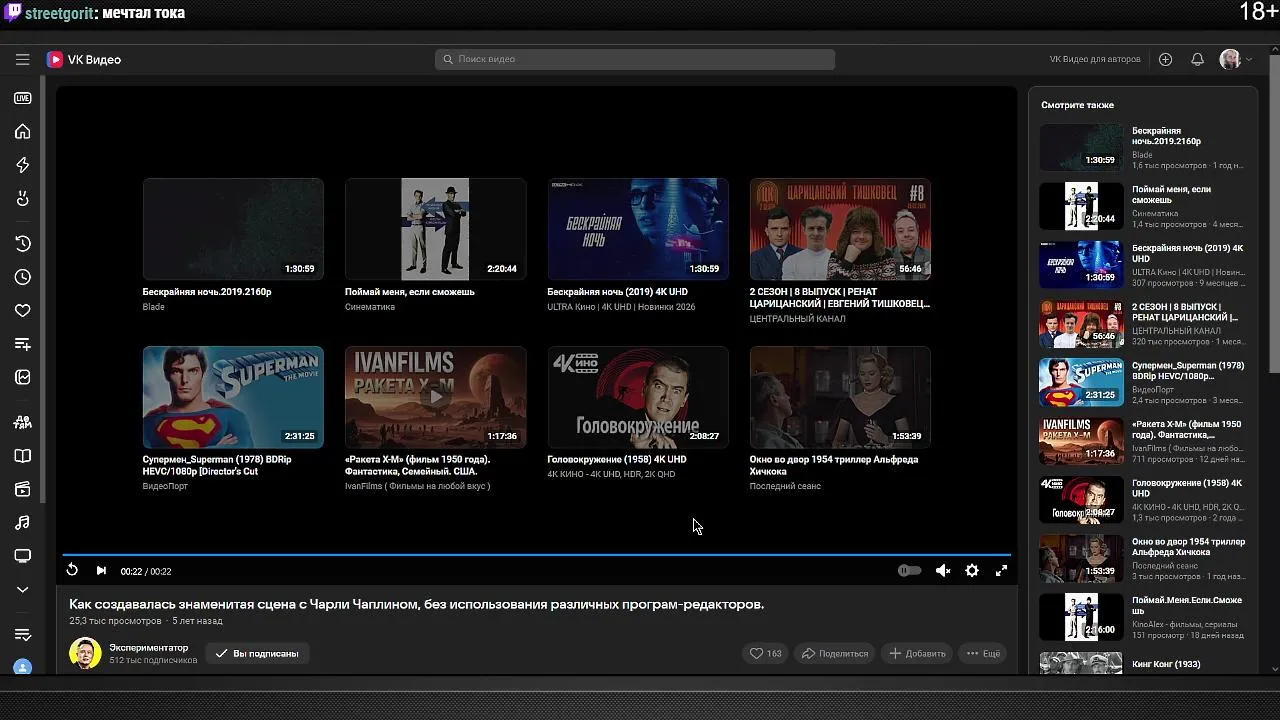Open the ДОТАМ sidebar icon
1280x720 pixels.
point(22,422)
